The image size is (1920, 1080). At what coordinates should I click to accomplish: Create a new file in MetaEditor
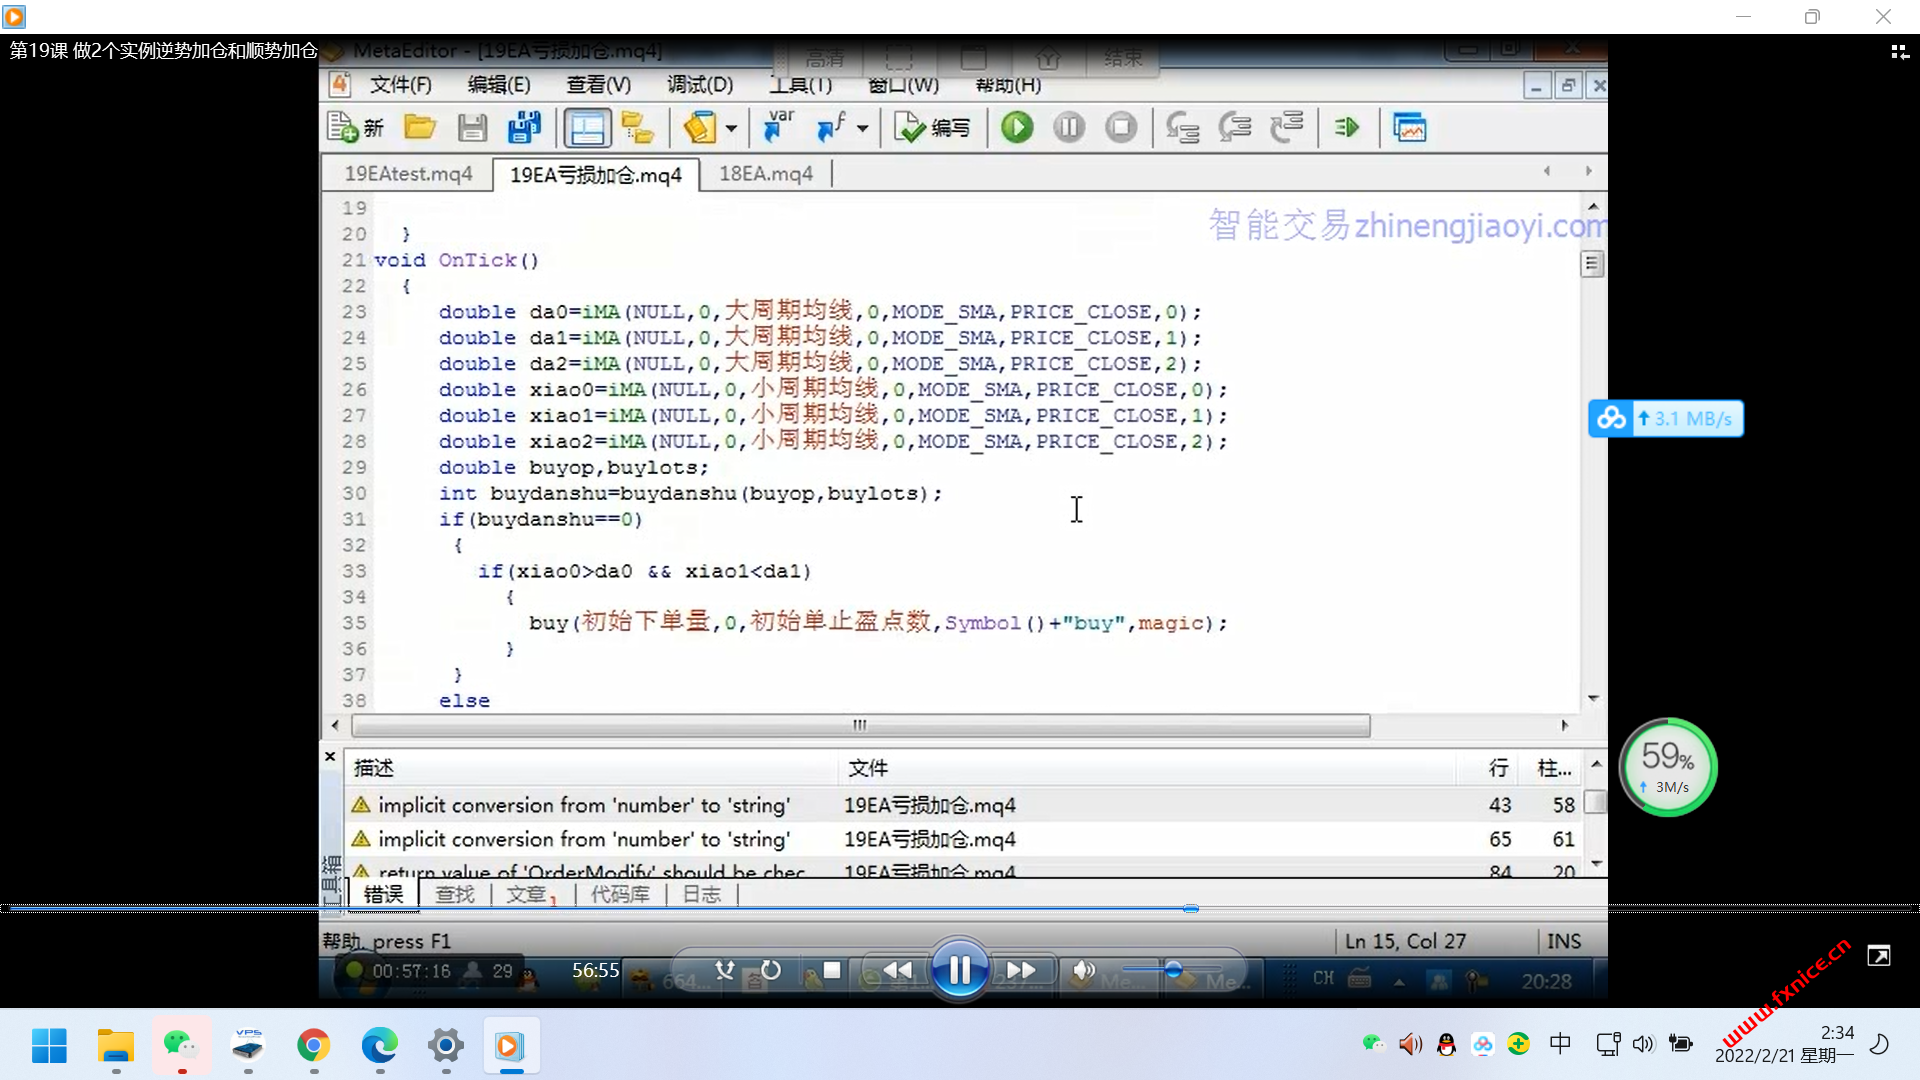pyautogui.click(x=355, y=128)
